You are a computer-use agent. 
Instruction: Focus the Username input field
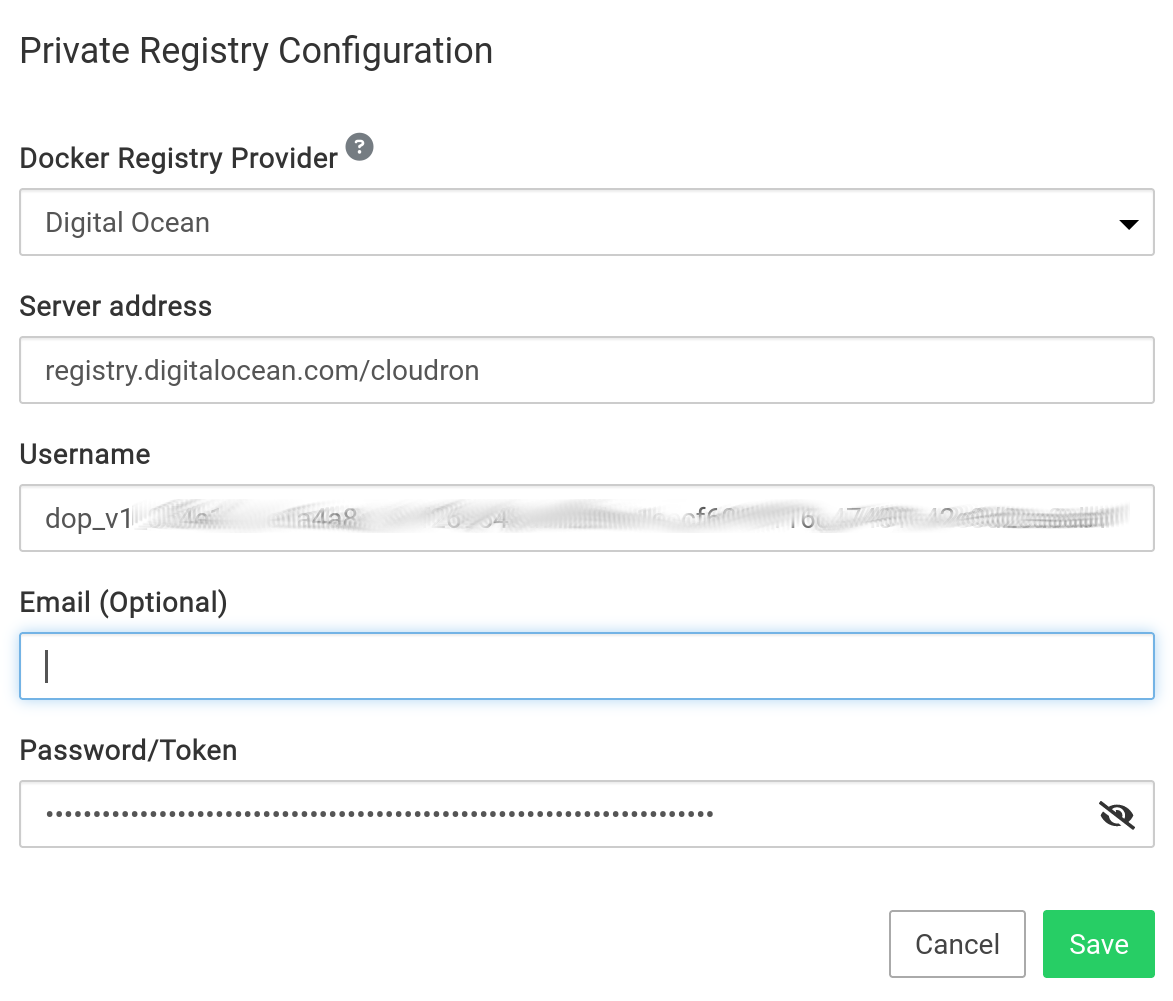(586, 518)
